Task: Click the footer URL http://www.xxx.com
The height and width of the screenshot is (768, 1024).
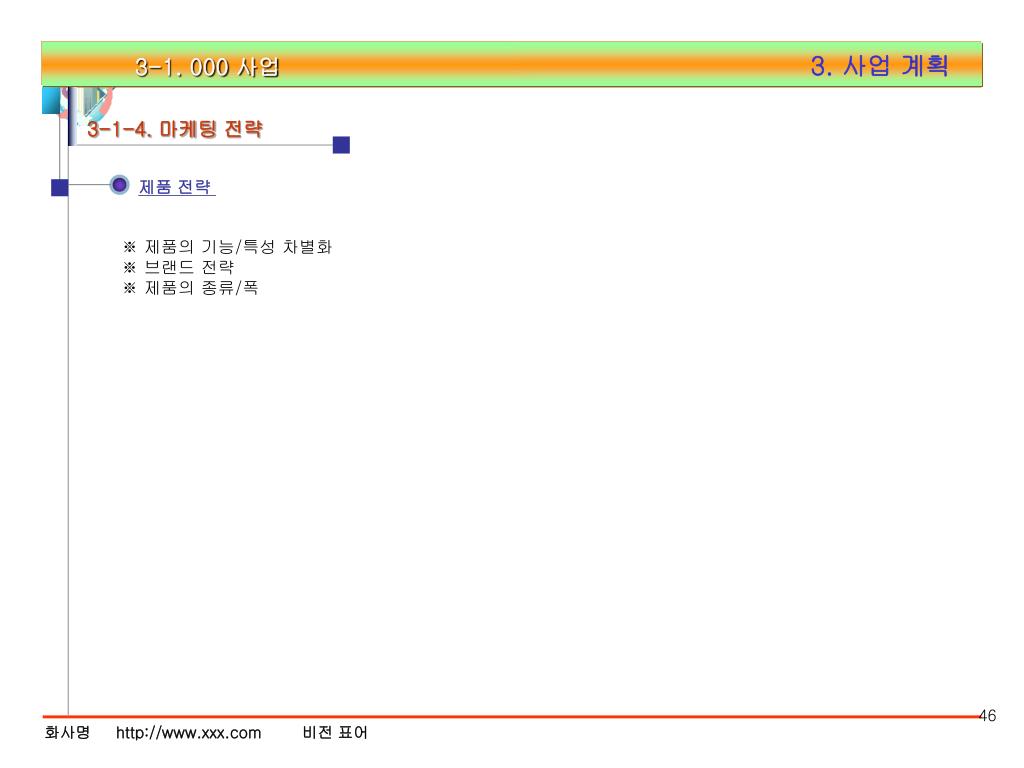Action: 188,733
